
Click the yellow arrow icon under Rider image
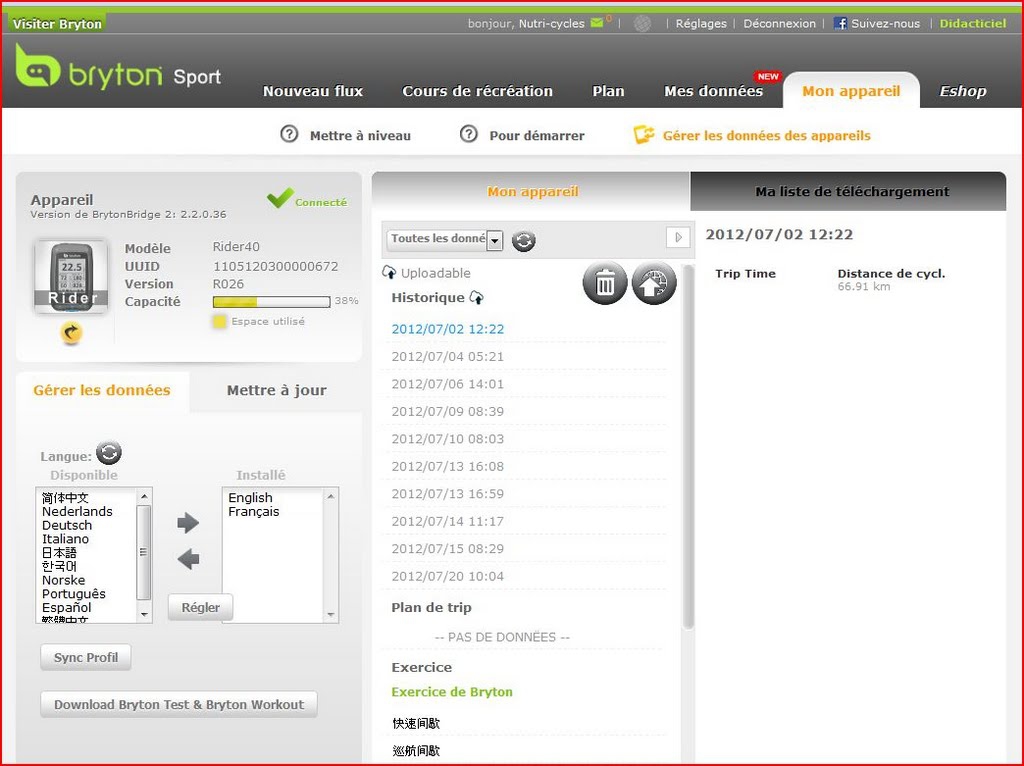click(71, 333)
